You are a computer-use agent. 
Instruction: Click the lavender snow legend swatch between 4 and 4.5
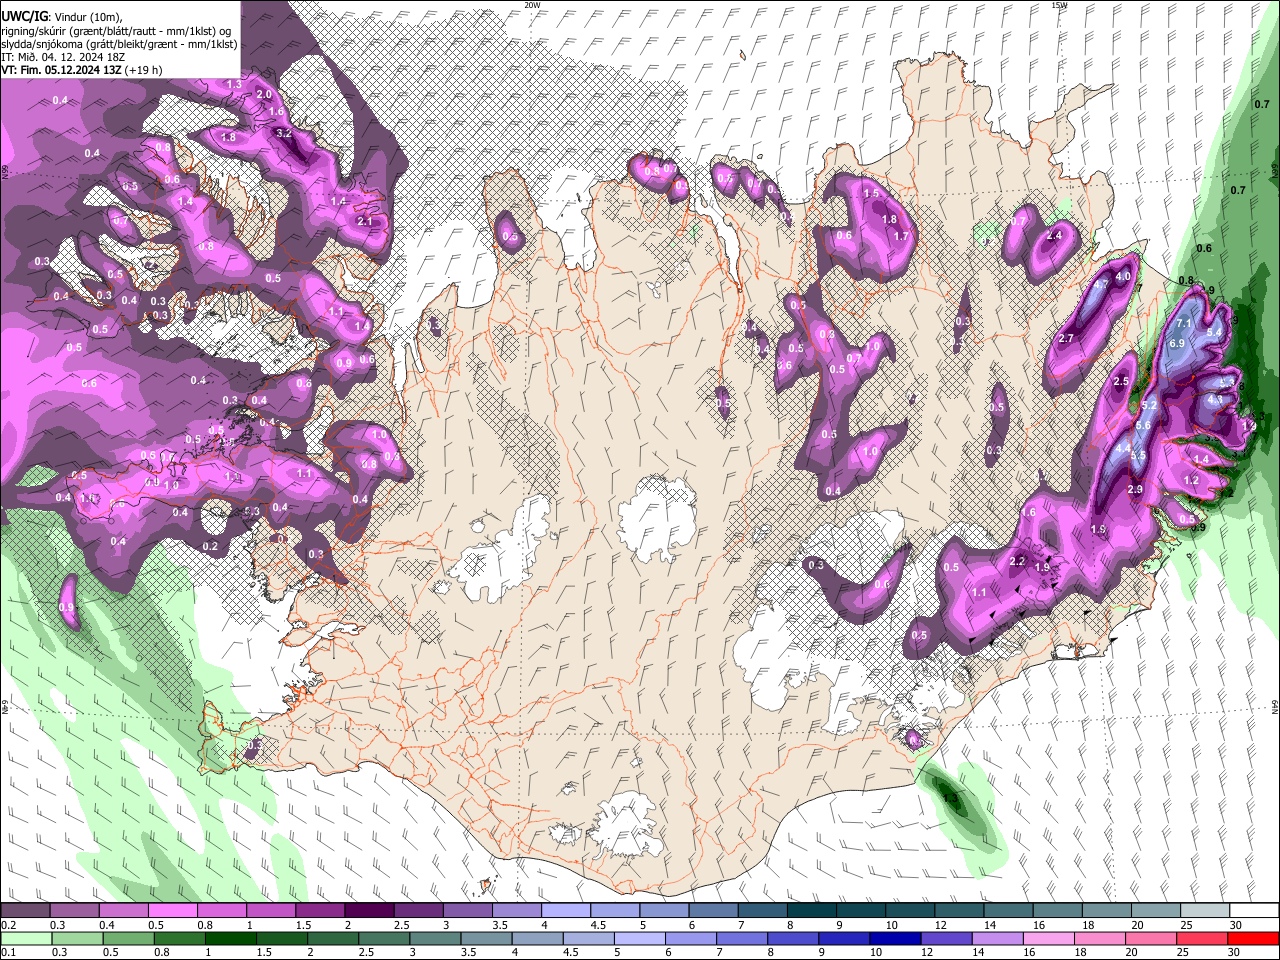point(566,911)
